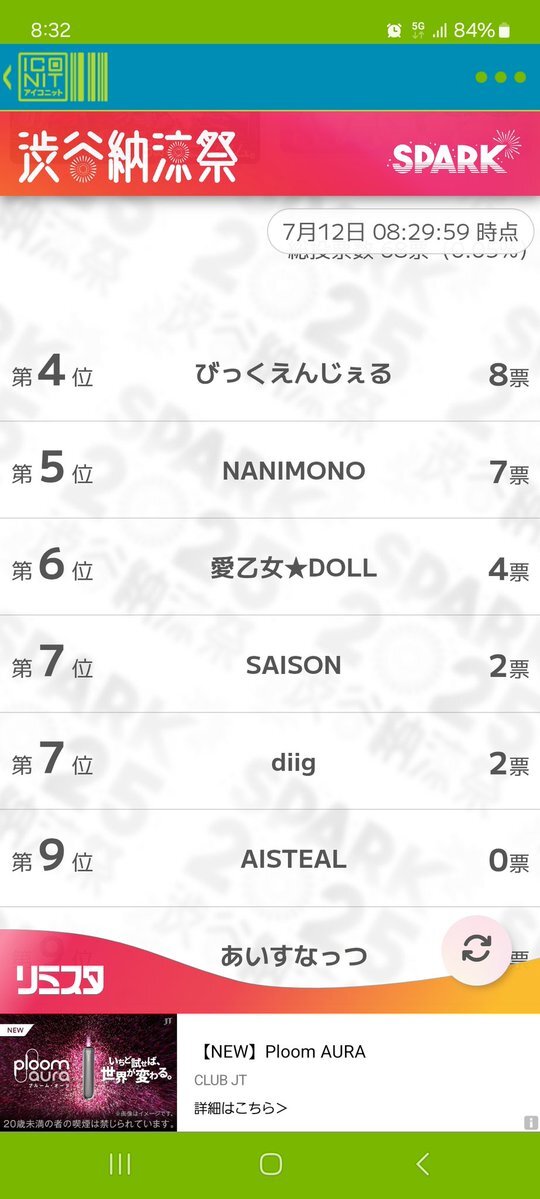Open the Ploom AURA ad thumbnail

tap(89, 1072)
